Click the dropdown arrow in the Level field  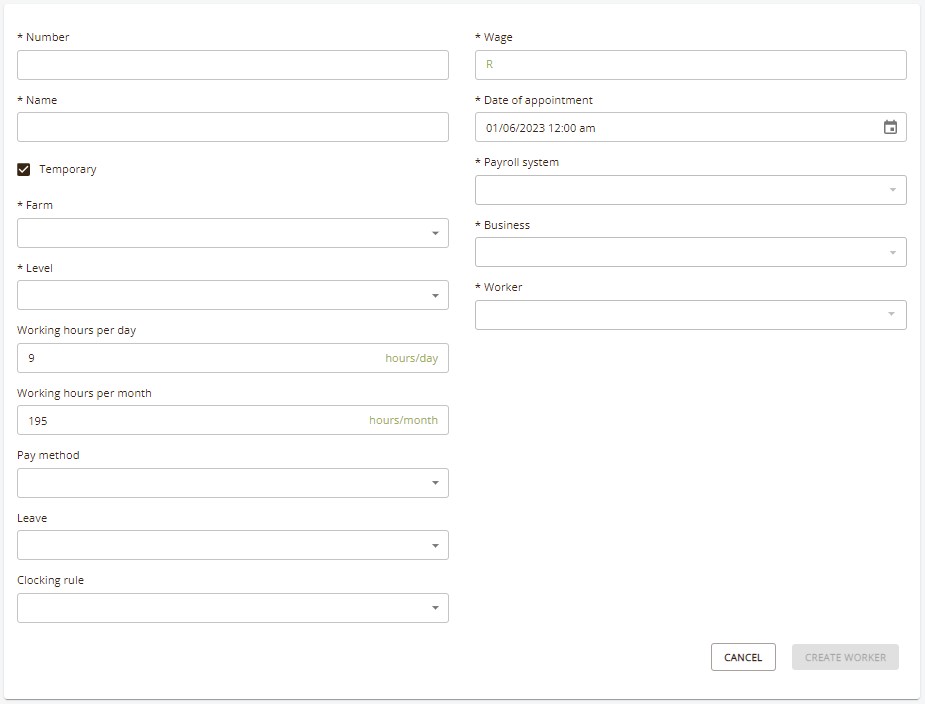pyautogui.click(x=435, y=296)
